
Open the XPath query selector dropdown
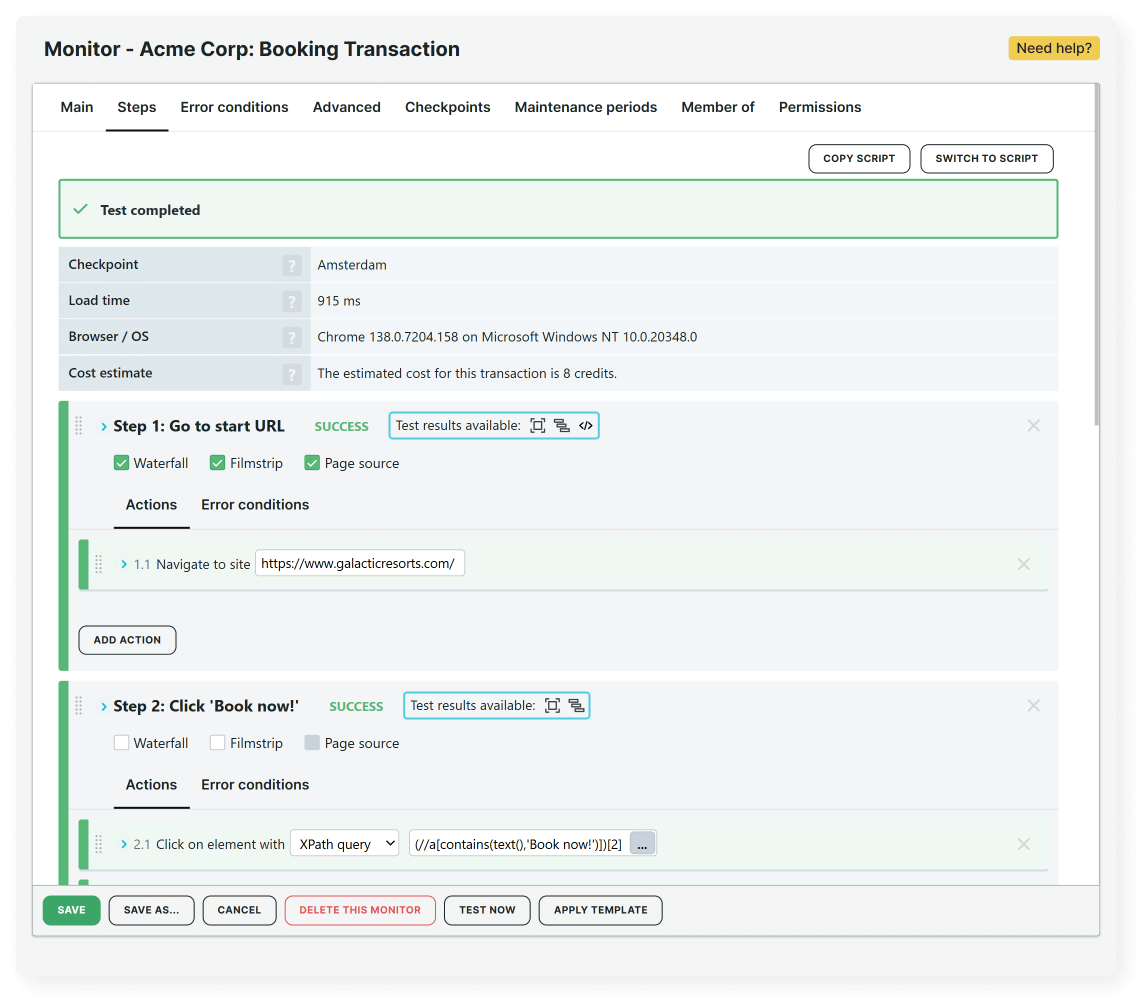click(344, 843)
